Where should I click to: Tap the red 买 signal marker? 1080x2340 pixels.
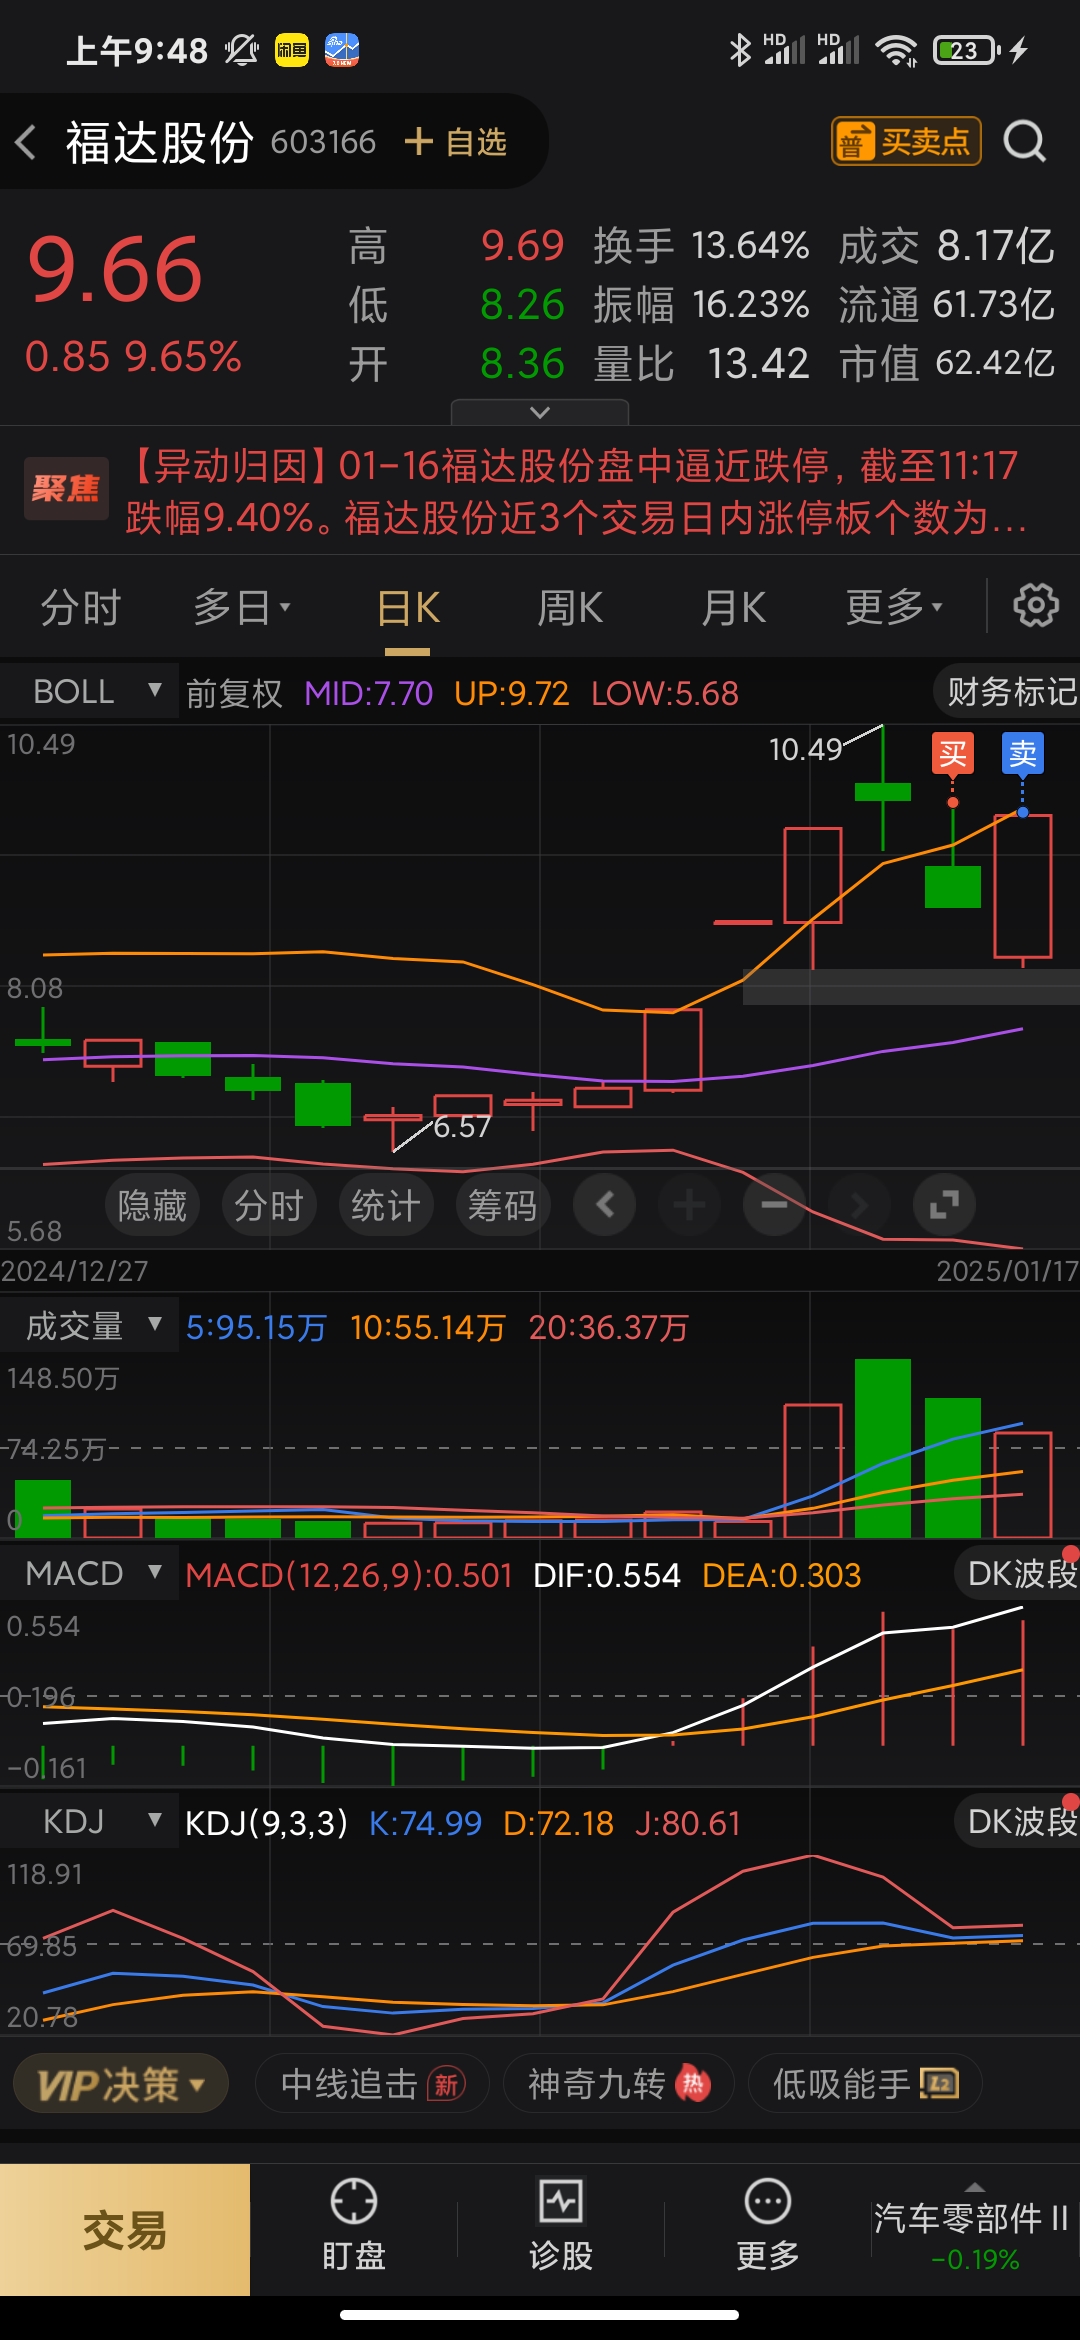coord(953,754)
